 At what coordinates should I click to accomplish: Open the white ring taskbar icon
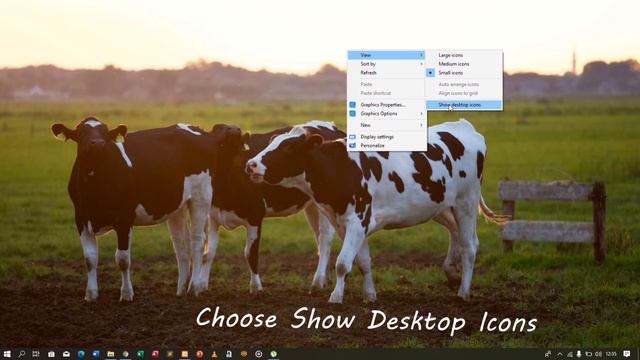[x=259, y=354]
